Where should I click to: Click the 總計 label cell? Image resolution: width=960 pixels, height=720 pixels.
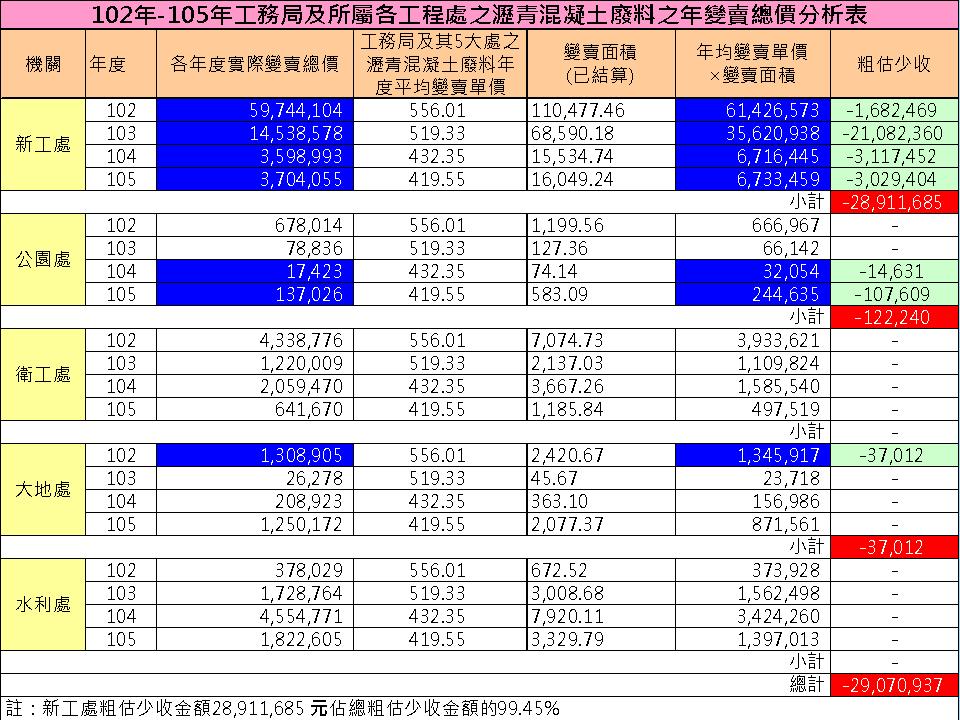[807, 684]
